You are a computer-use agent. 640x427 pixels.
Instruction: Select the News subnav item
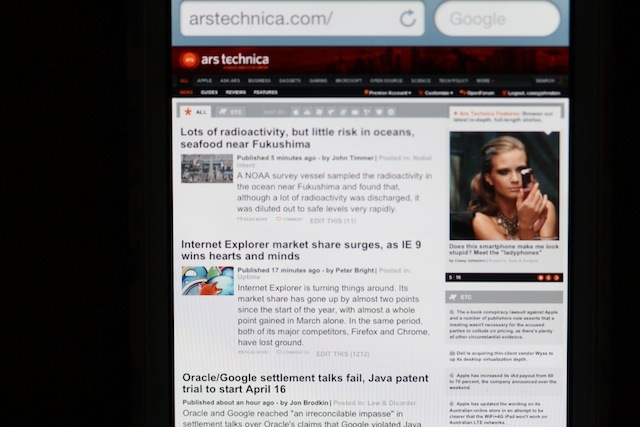click(x=186, y=93)
